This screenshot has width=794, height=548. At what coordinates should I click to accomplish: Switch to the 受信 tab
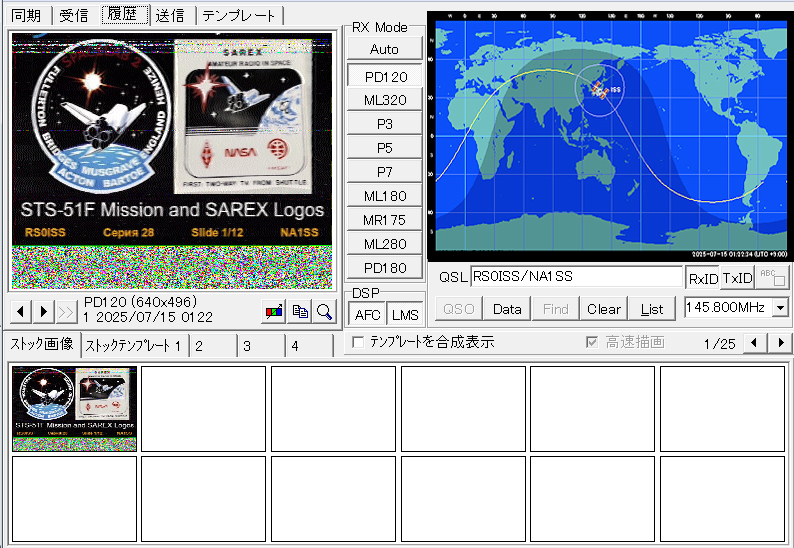74,15
